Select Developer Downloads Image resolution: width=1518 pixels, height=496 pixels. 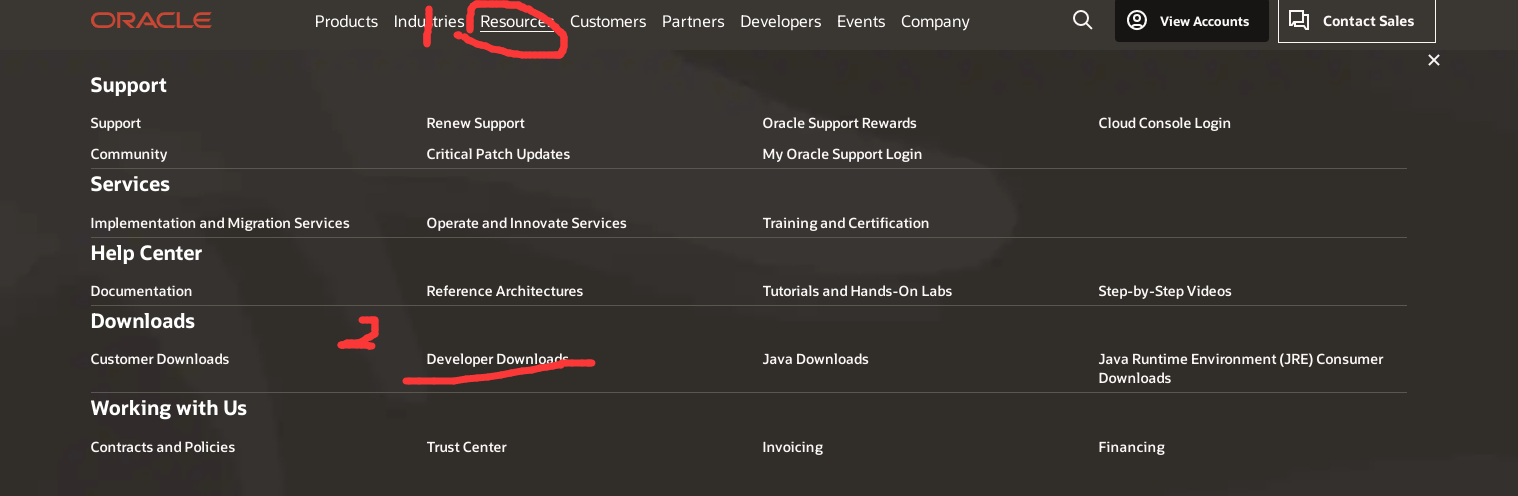(498, 359)
